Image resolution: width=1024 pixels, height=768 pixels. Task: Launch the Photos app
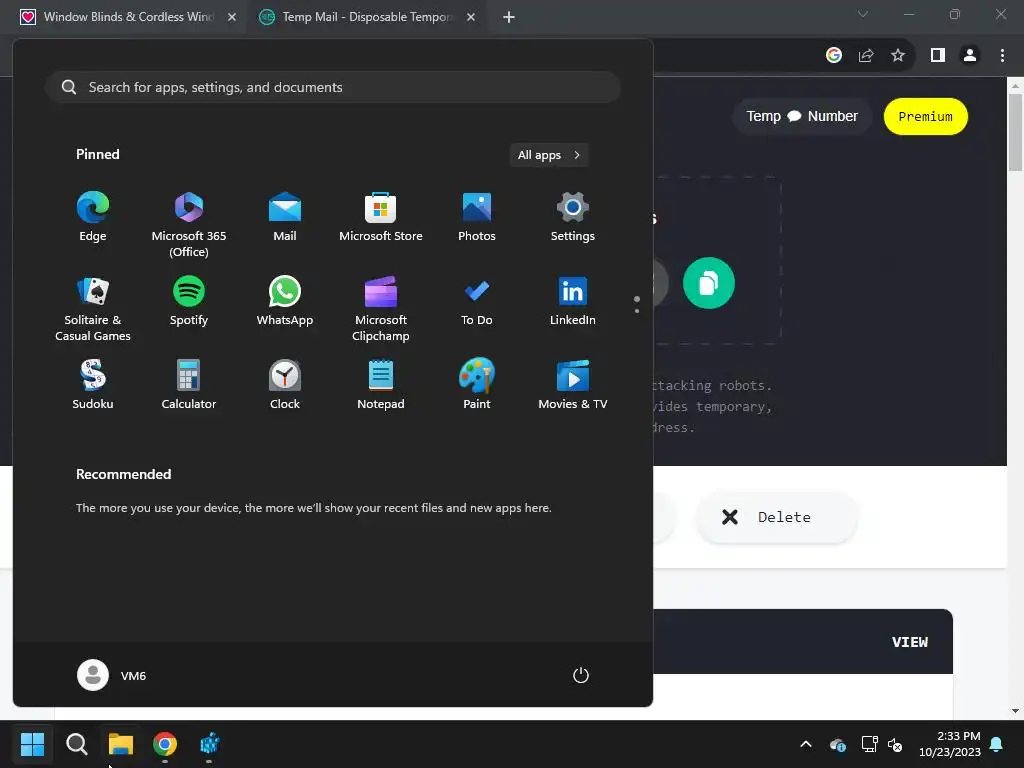(x=477, y=217)
